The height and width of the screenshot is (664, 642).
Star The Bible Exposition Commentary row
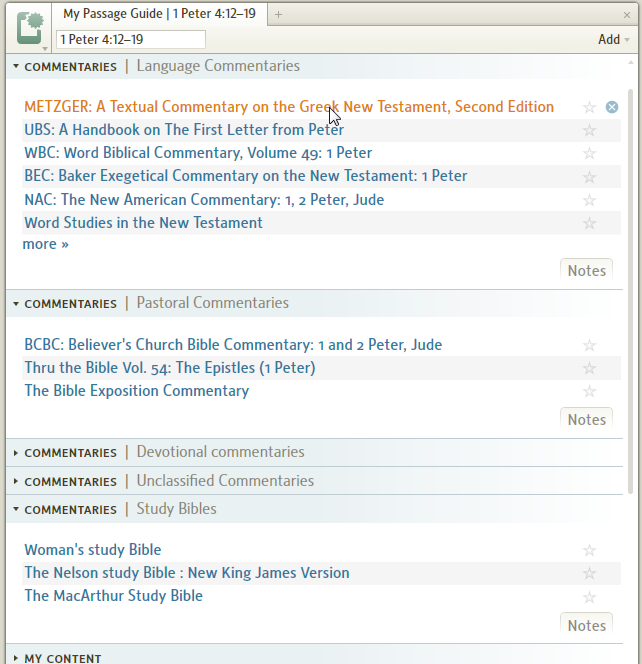(x=589, y=391)
